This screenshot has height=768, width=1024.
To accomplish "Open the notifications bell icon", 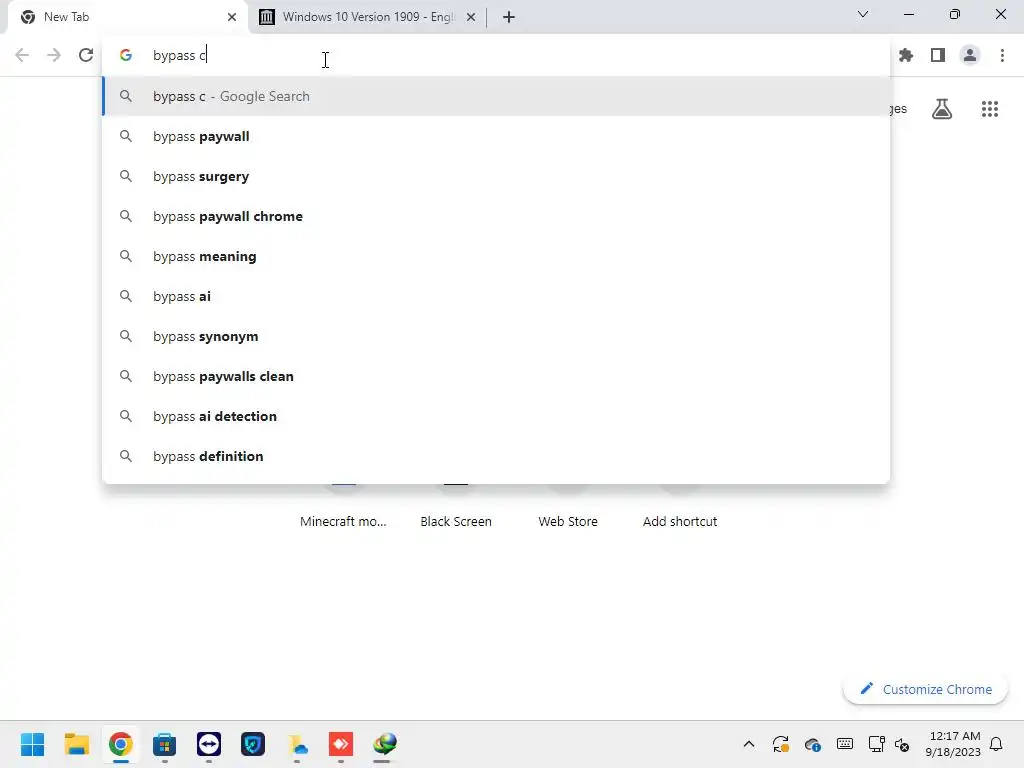I will coord(997,744).
